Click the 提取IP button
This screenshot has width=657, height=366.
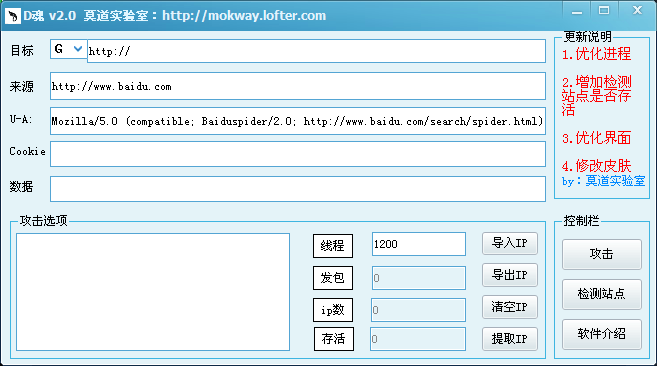pyautogui.click(x=510, y=339)
